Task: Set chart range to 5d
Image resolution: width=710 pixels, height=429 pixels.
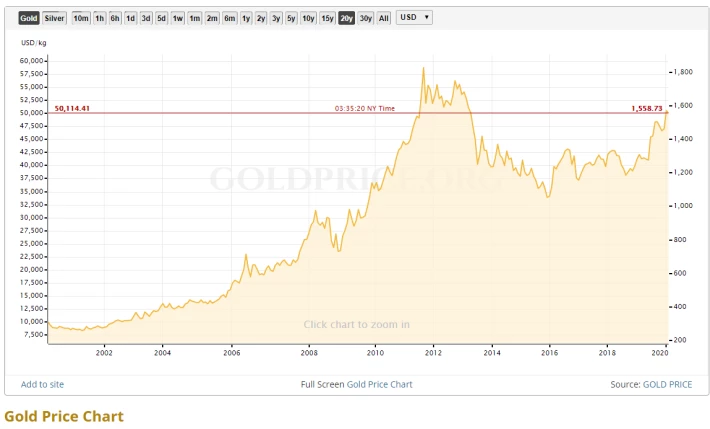Action: [x=161, y=18]
